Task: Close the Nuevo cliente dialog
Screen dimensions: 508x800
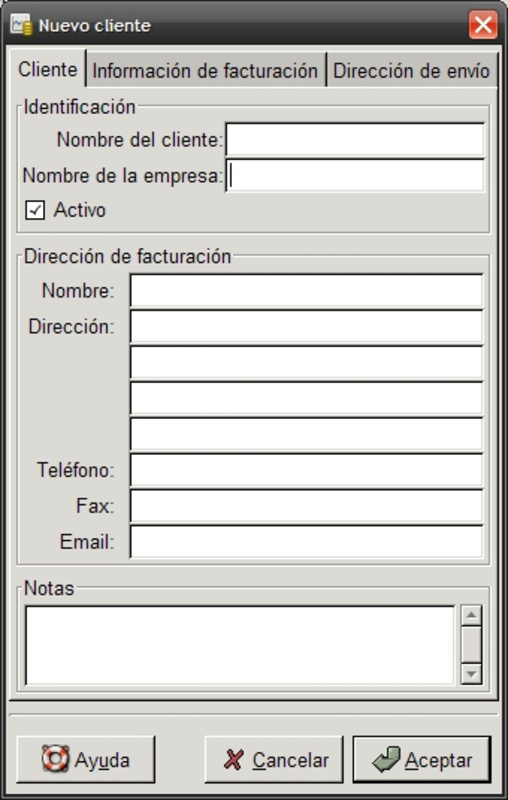Action: (482, 24)
